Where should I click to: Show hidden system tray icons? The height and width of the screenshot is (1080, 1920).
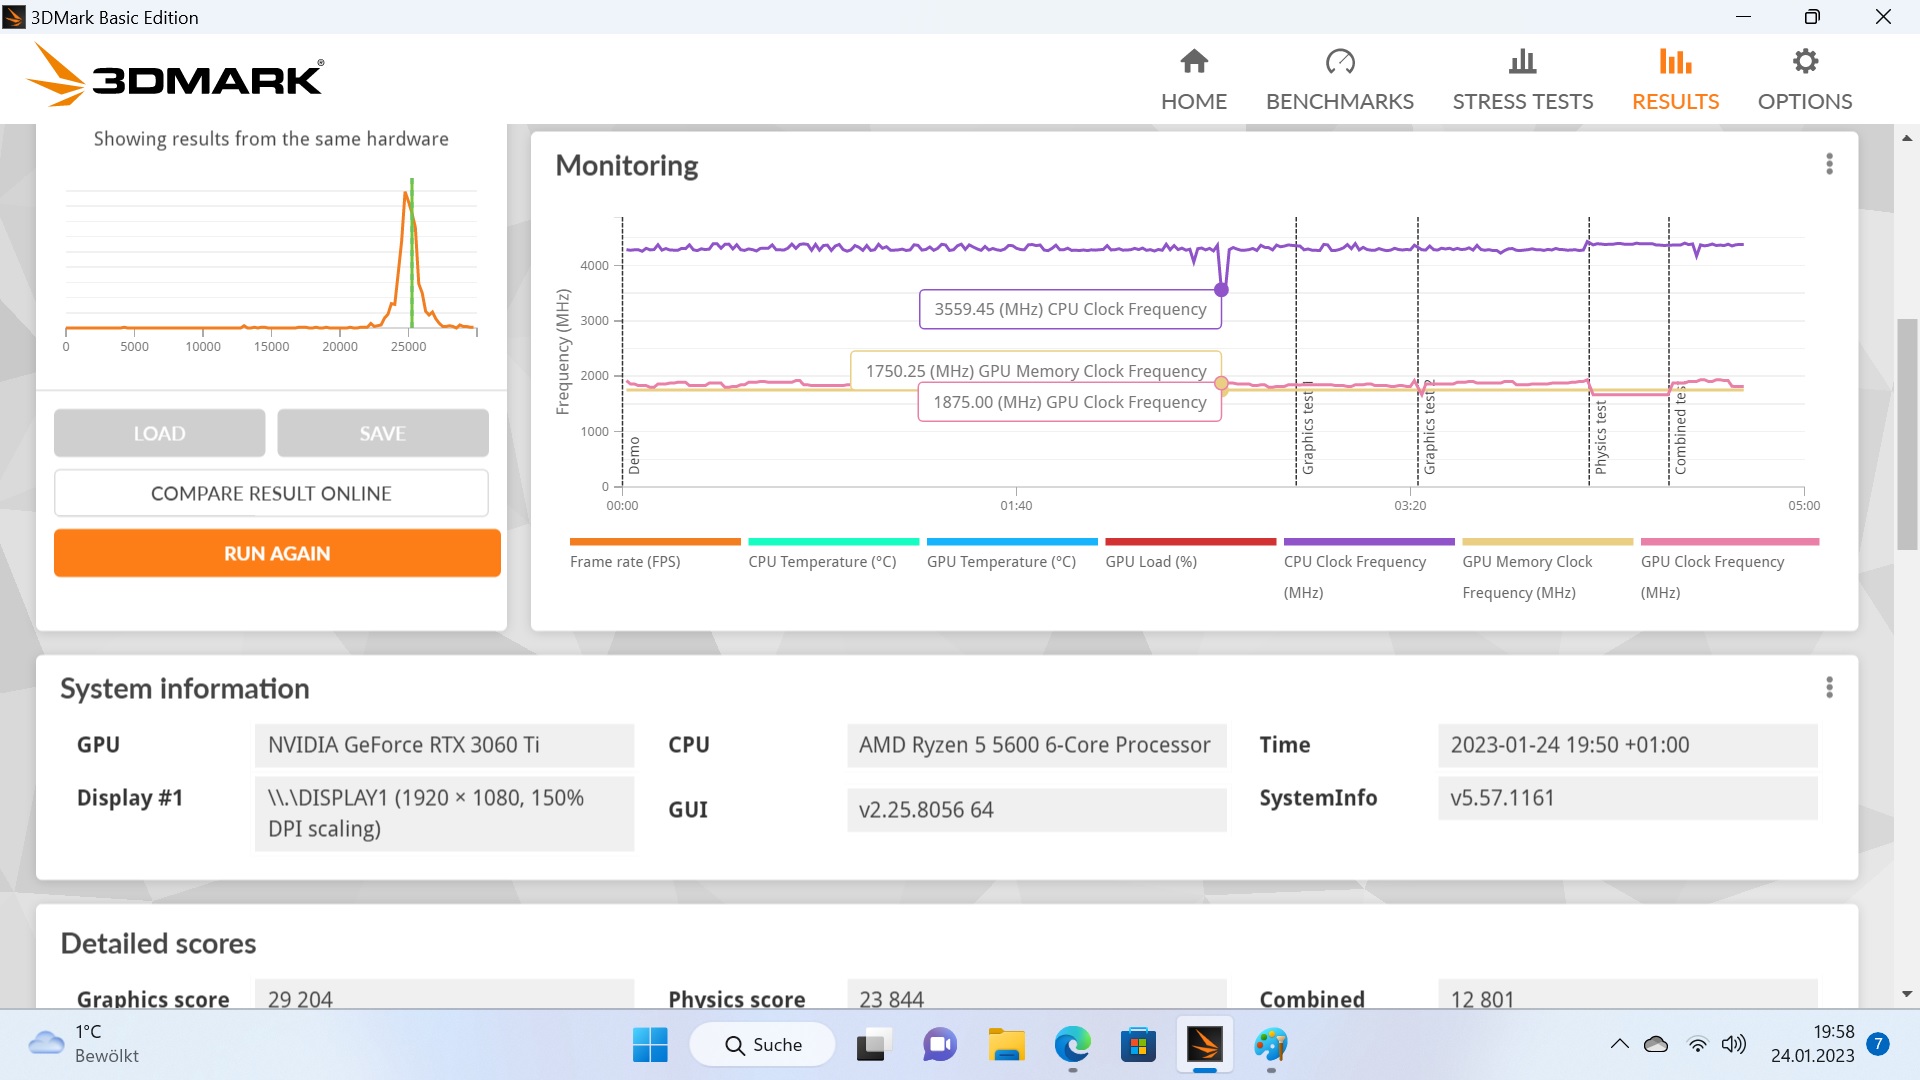coord(1619,1045)
